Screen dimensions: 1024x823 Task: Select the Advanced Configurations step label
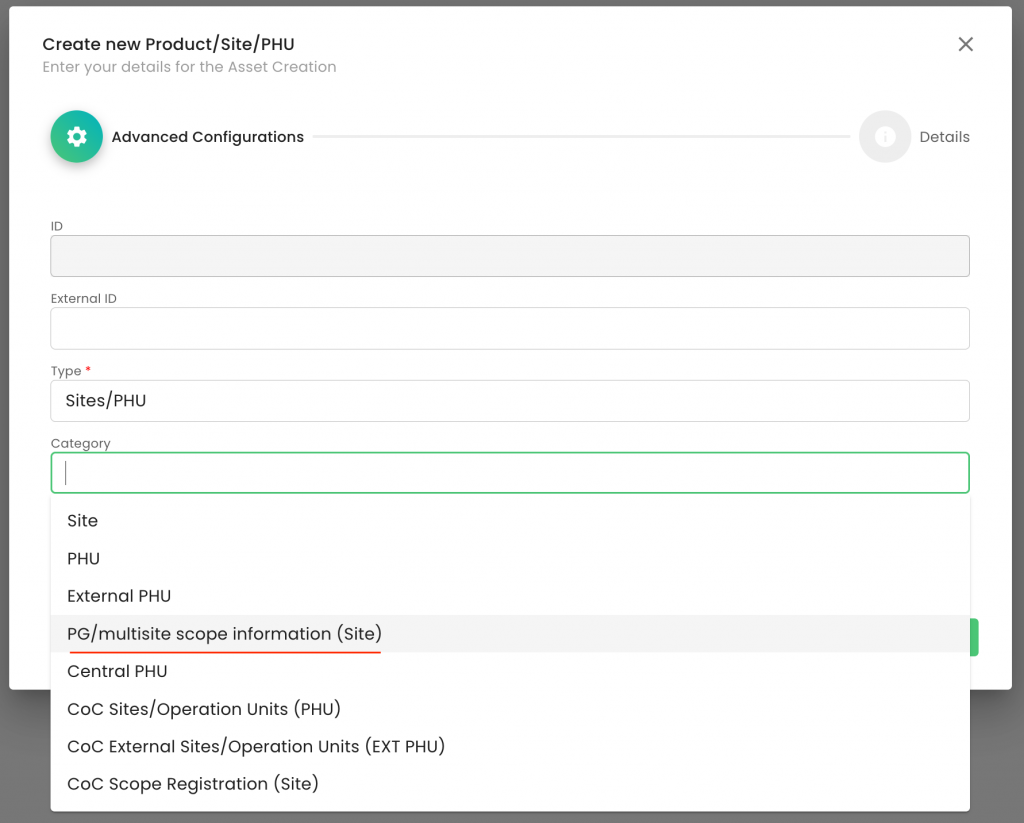click(207, 137)
